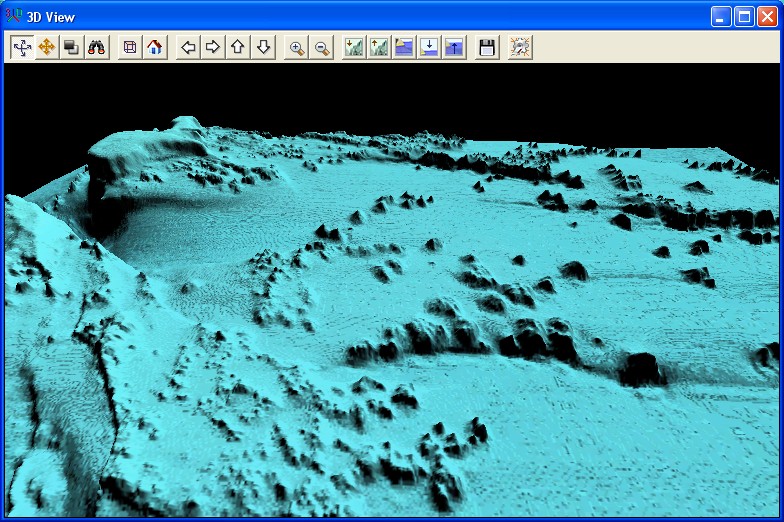This screenshot has height=522, width=784.
Task: Select the orange four-arrow pan tool
Action: [x=47, y=48]
